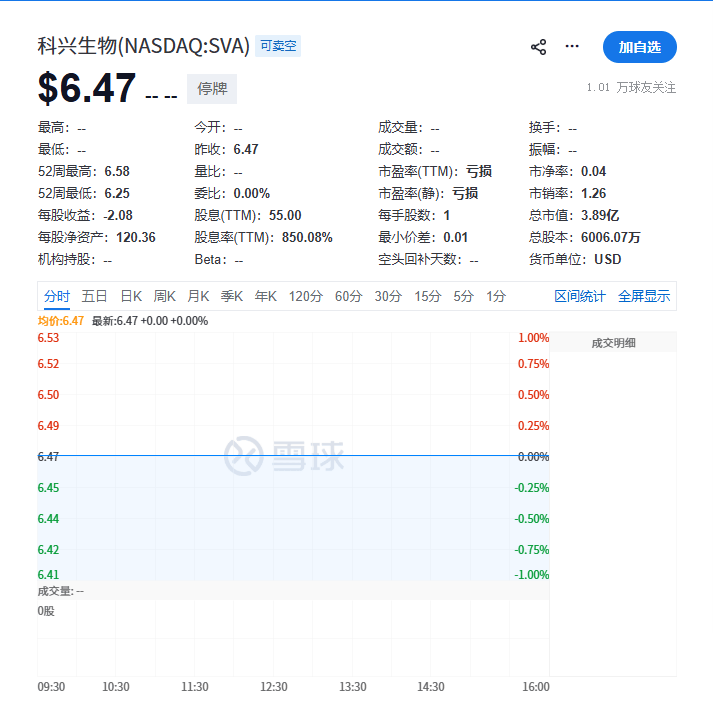713x709 pixels.
Task: Select the 分时 chart tab
Action: [x=57, y=296]
